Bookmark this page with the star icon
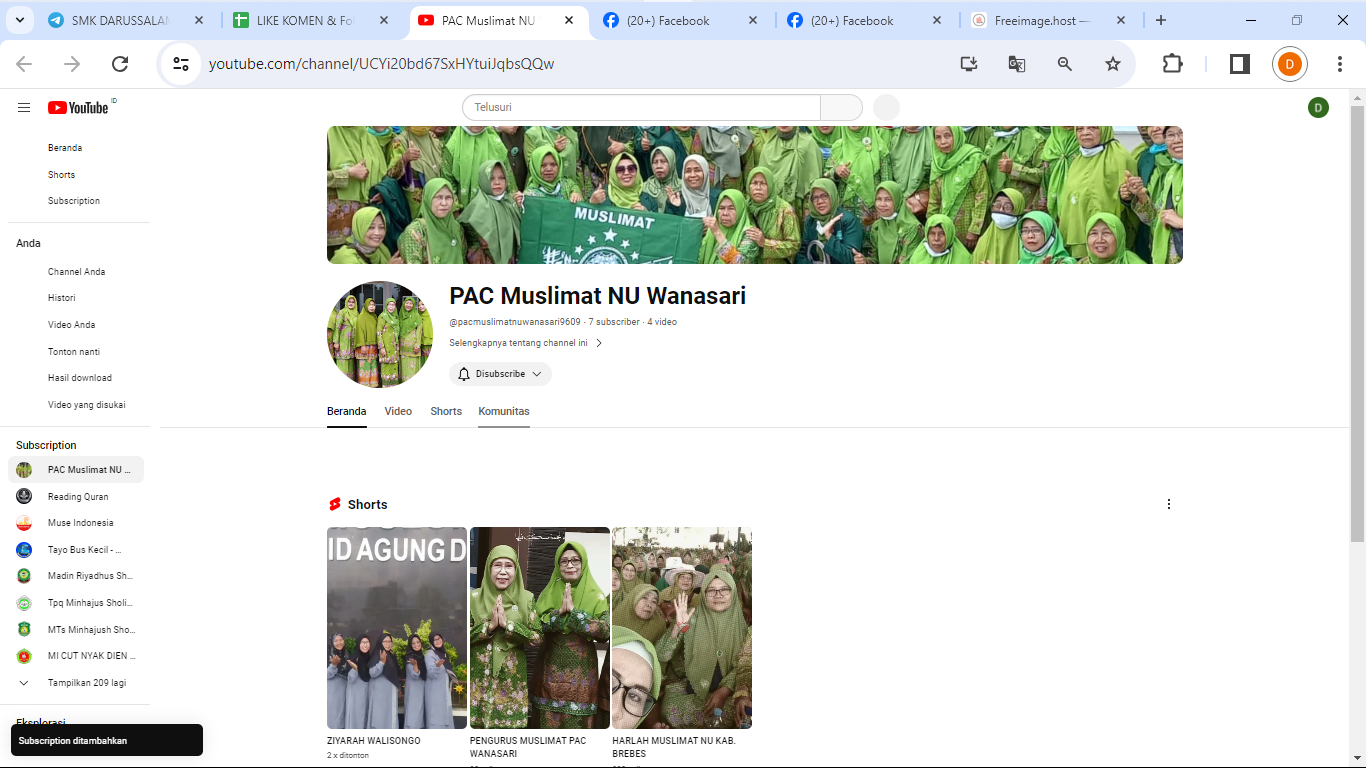Viewport: 1366px width, 768px height. (1113, 64)
